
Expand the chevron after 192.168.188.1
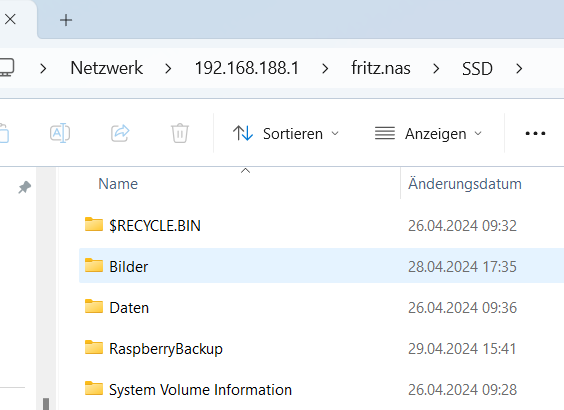point(325,68)
